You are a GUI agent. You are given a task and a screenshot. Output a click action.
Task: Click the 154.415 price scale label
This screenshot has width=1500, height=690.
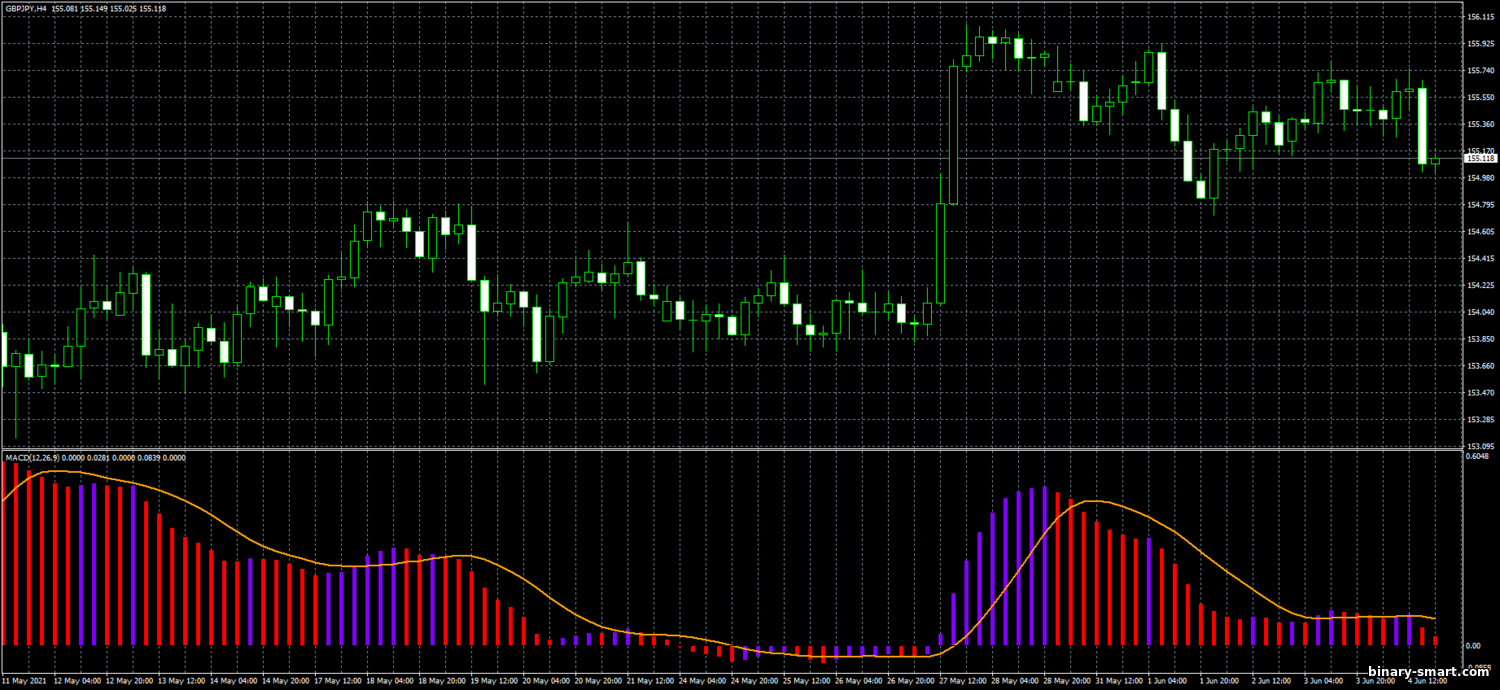point(1481,259)
